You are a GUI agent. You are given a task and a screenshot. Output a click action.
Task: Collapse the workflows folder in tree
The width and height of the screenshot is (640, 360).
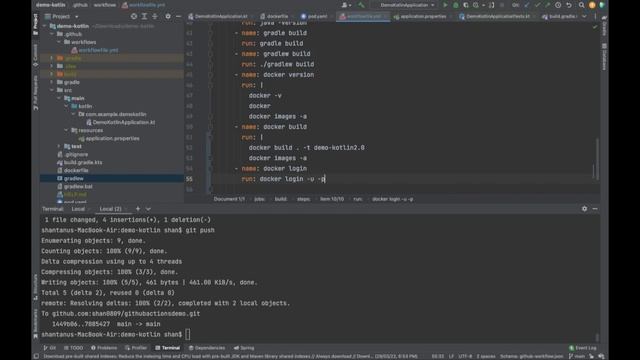pos(59,42)
